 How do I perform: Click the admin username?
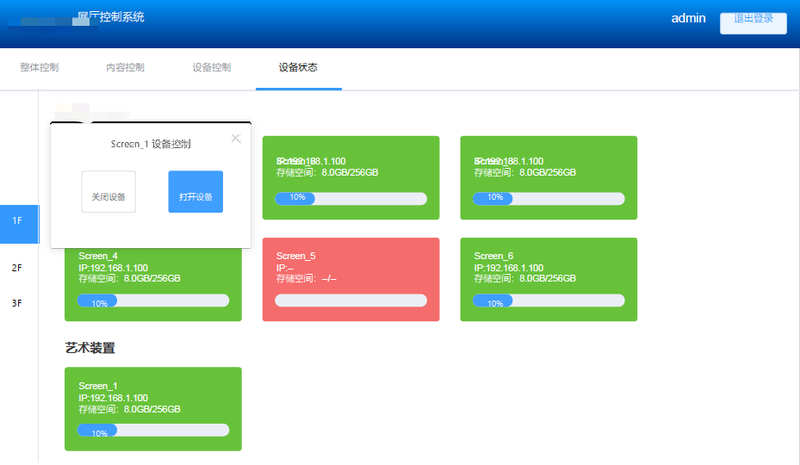point(688,18)
